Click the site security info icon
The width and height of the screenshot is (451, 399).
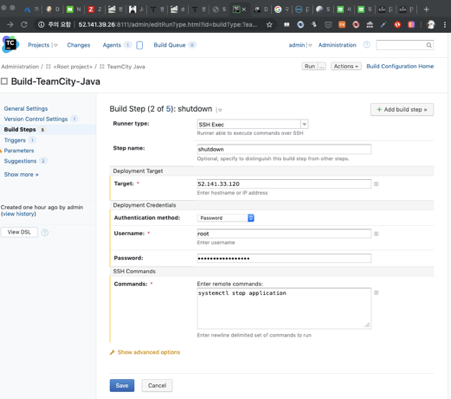41,24
